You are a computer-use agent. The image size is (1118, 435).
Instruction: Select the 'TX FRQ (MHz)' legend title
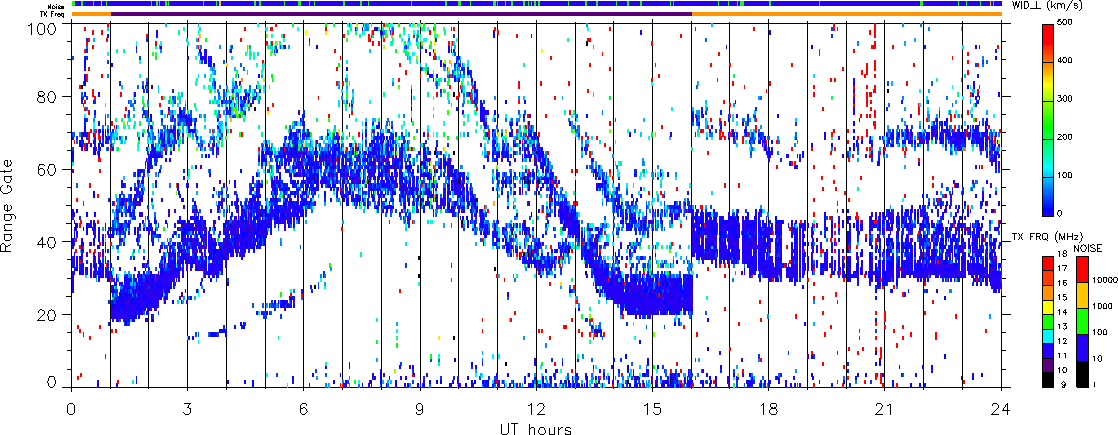(x=1047, y=236)
